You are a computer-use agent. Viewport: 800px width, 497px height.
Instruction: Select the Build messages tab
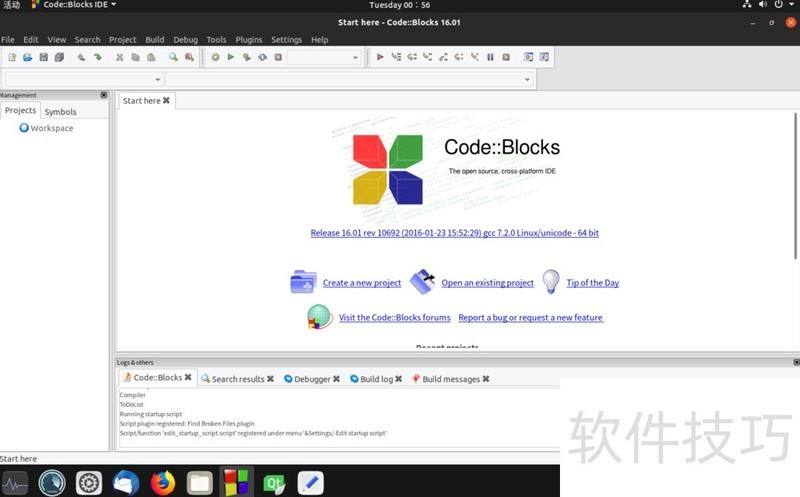(x=451, y=379)
